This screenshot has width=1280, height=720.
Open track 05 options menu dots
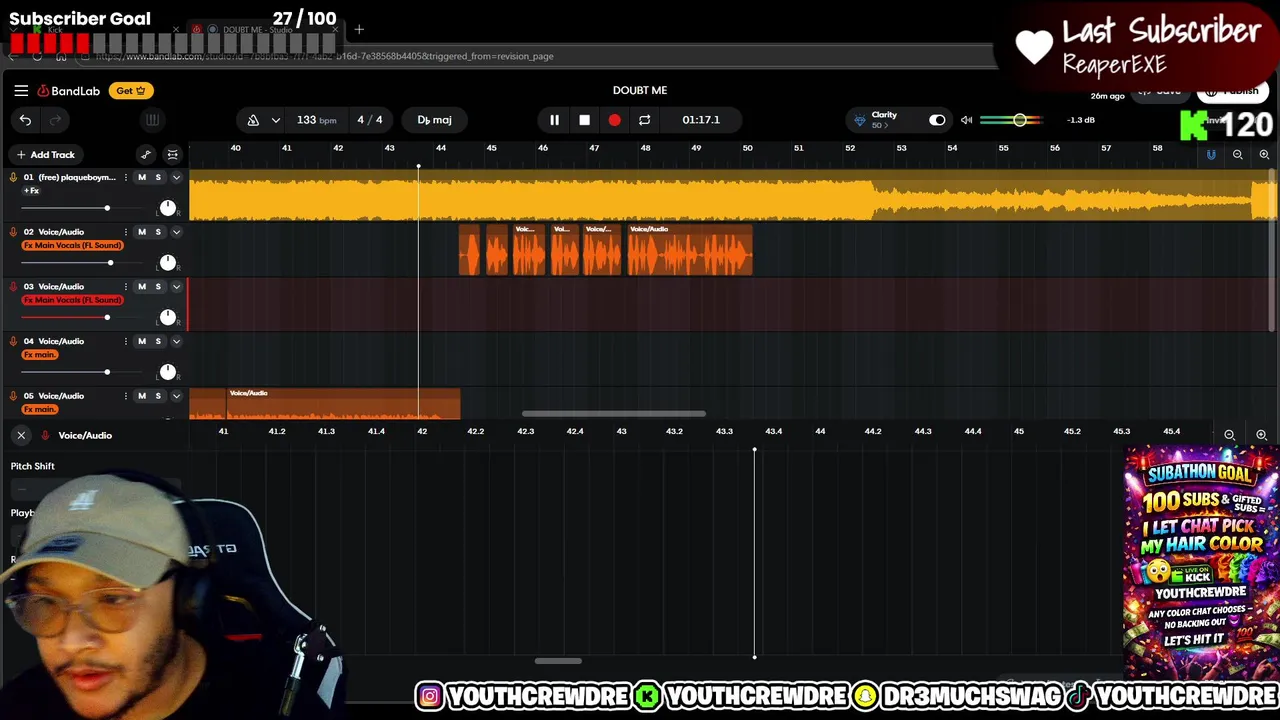pos(125,396)
